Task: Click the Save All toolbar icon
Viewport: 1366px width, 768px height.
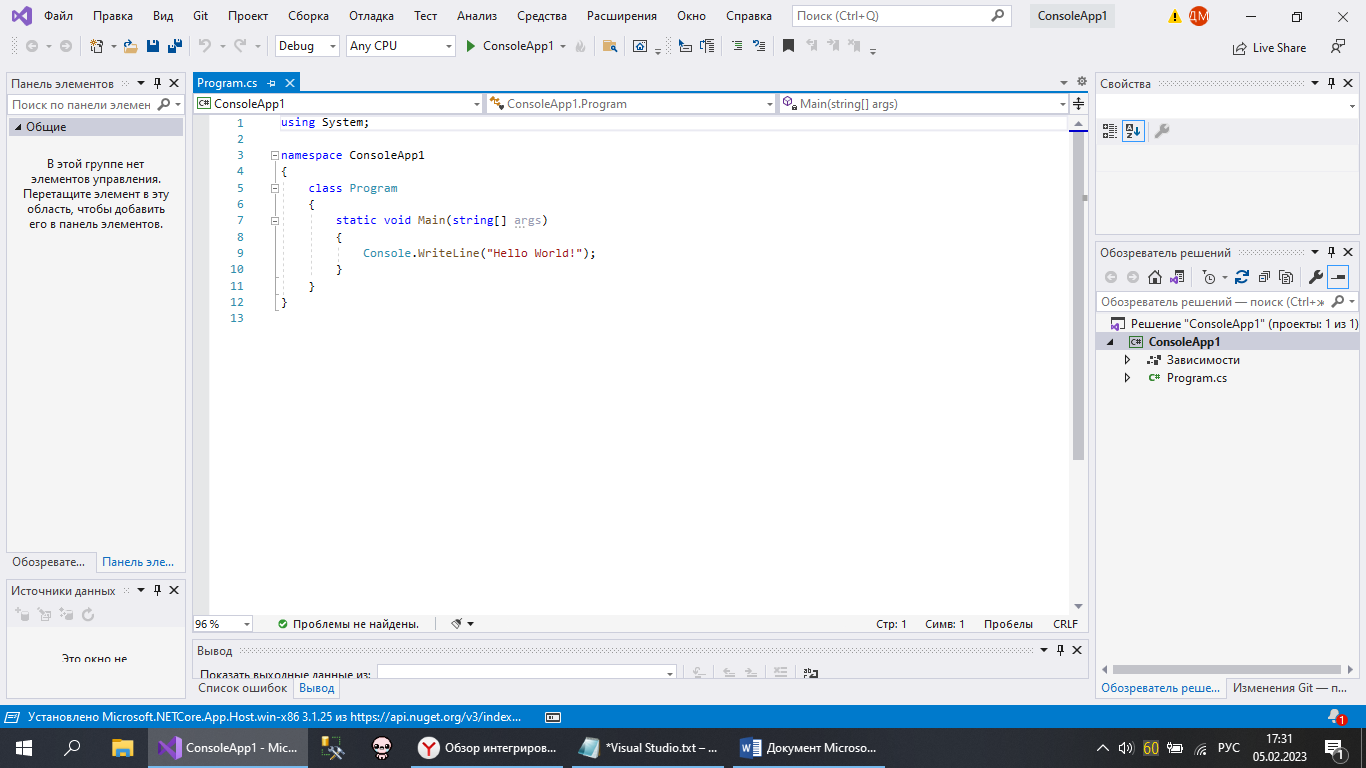Action: (174, 46)
